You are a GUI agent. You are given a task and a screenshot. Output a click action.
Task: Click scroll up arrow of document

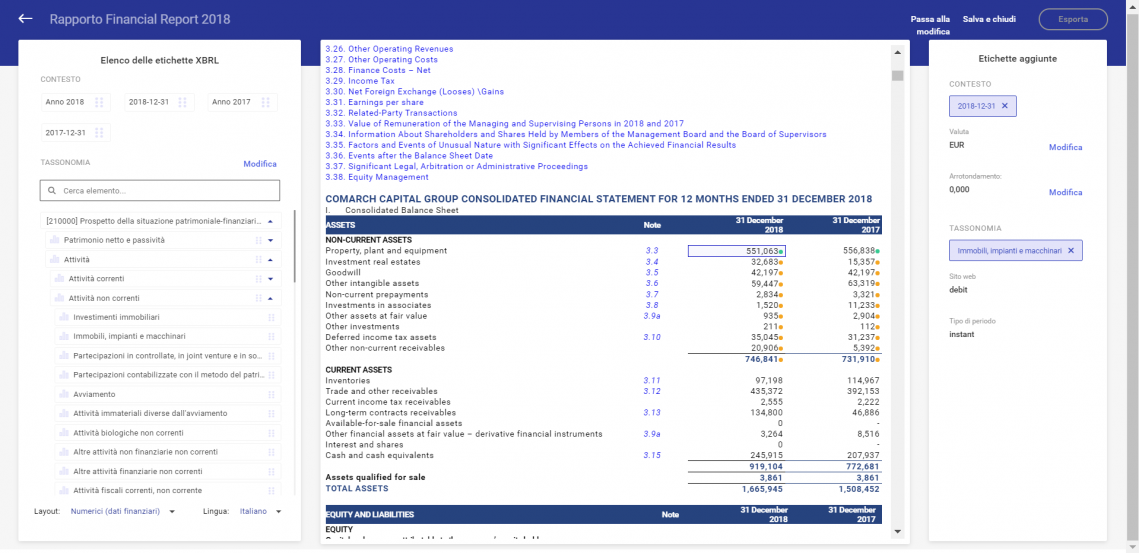897,52
